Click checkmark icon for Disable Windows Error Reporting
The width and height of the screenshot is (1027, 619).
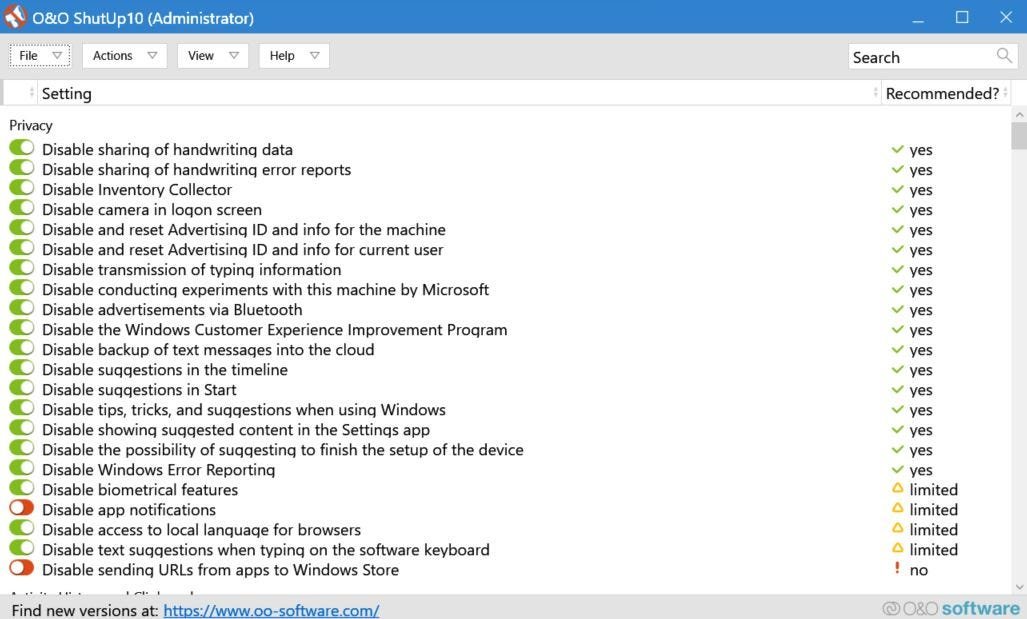(x=897, y=470)
